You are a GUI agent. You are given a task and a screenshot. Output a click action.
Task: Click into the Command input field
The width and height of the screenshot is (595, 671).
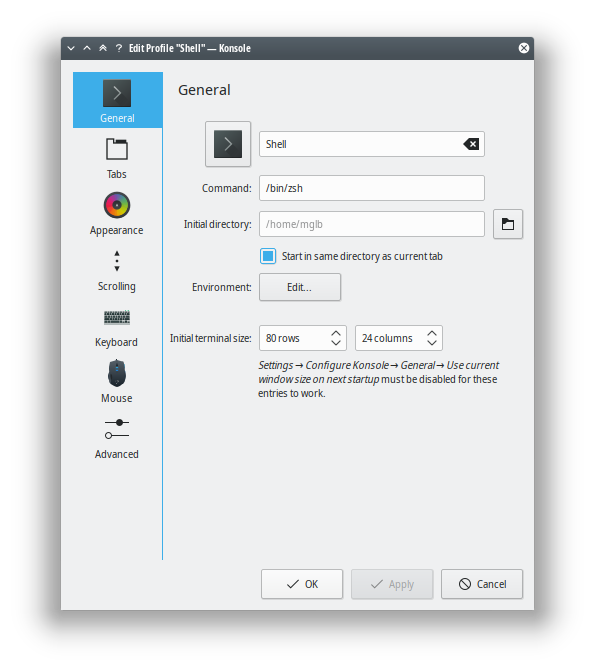point(372,188)
